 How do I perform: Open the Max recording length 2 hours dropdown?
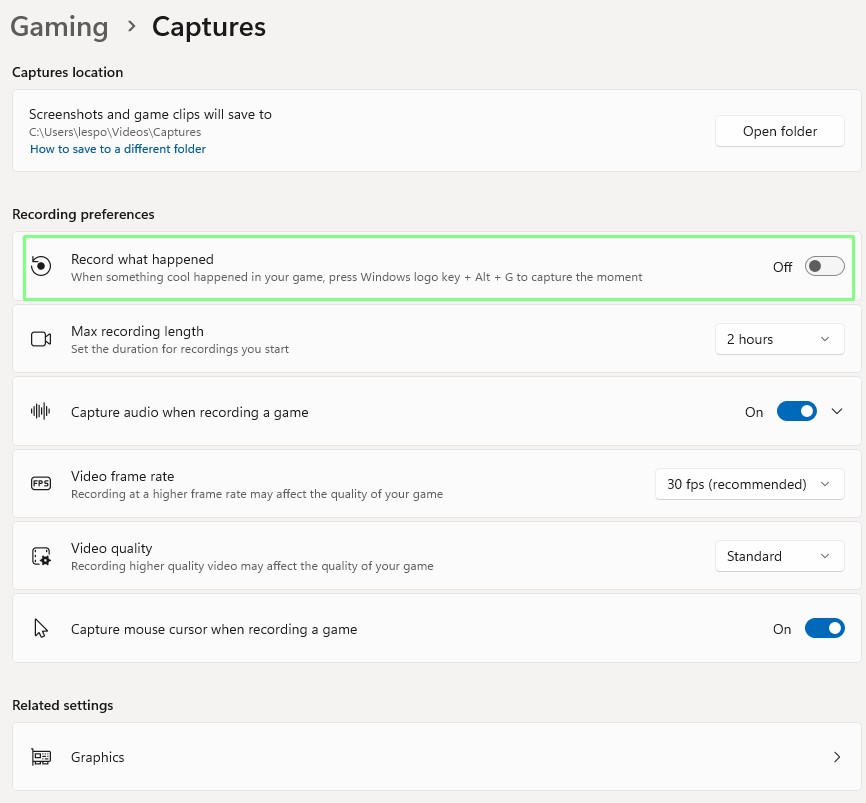click(x=779, y=339)
